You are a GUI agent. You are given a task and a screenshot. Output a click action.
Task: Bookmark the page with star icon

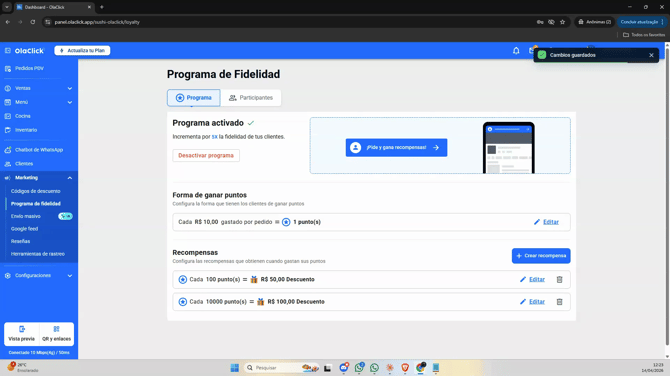(562, 22)
